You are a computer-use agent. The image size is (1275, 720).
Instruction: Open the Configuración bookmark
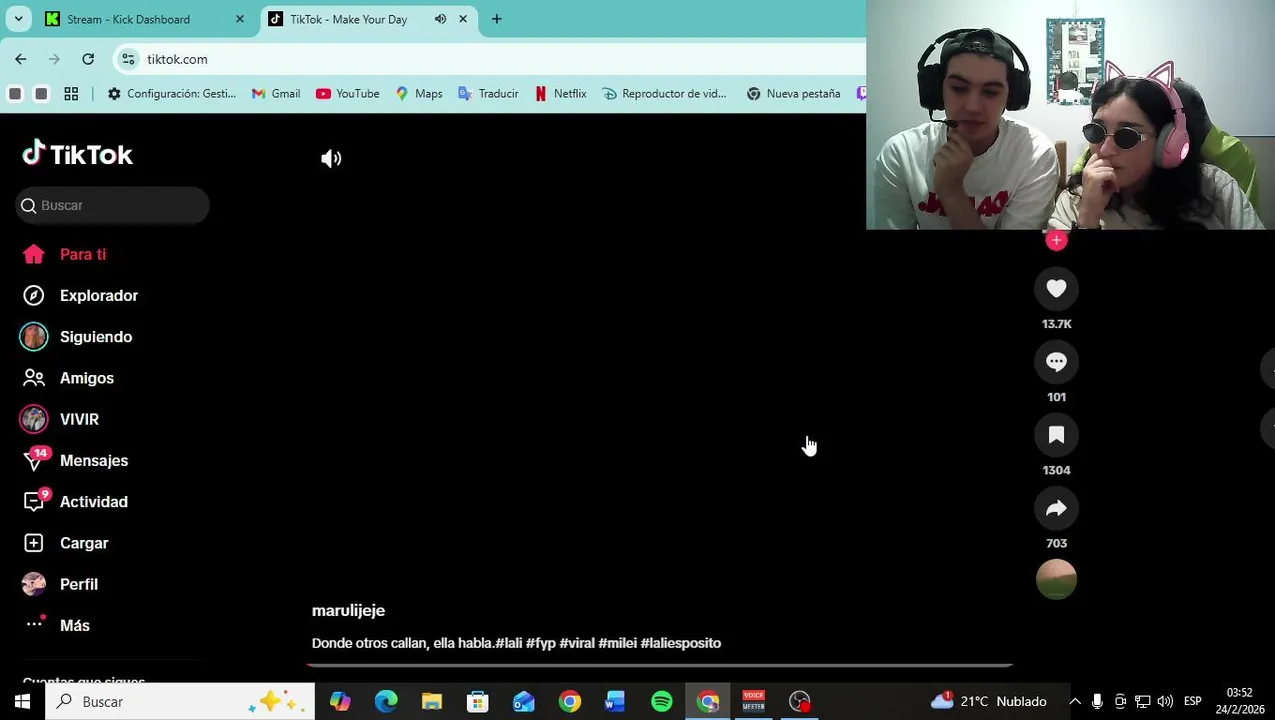(x=171, y=94)
